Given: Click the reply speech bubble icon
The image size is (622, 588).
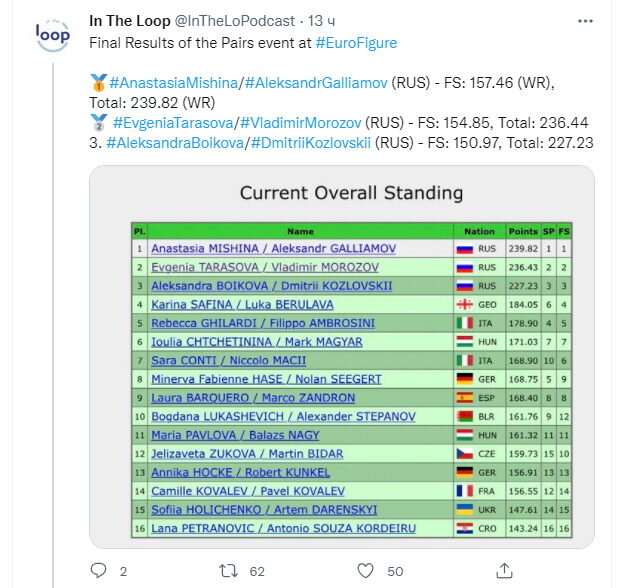Looking at the screenshot, I should click(98, 571).
